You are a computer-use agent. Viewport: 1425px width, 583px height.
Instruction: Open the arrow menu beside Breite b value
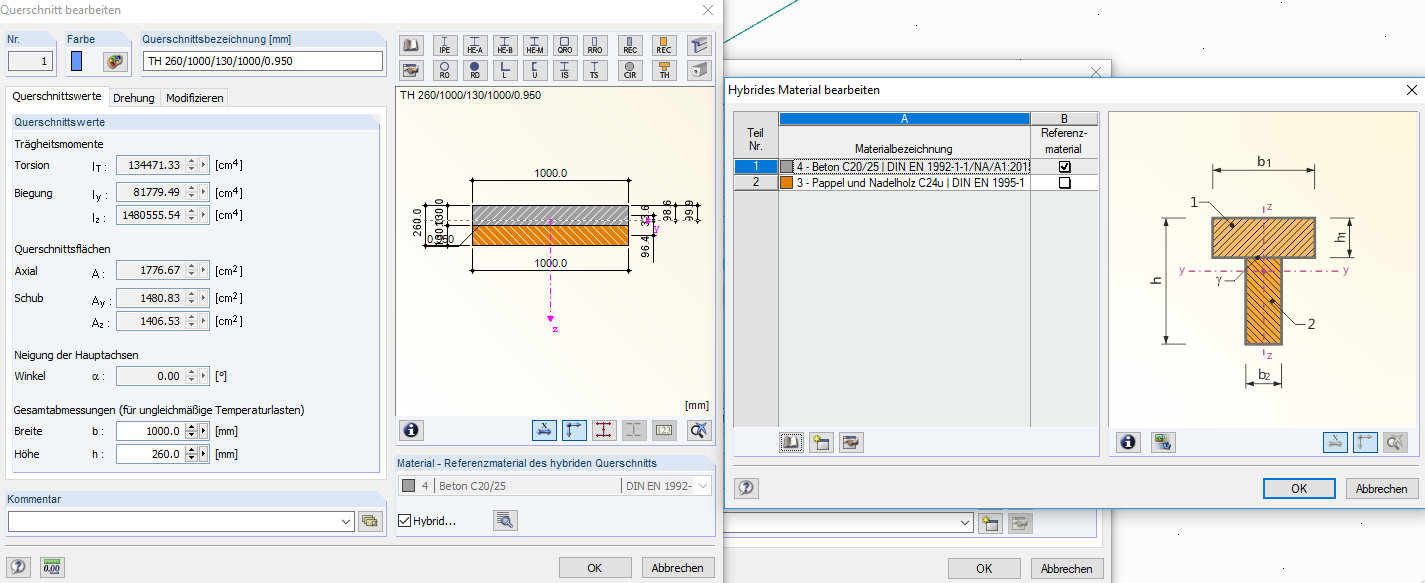(x=204, y=431)
